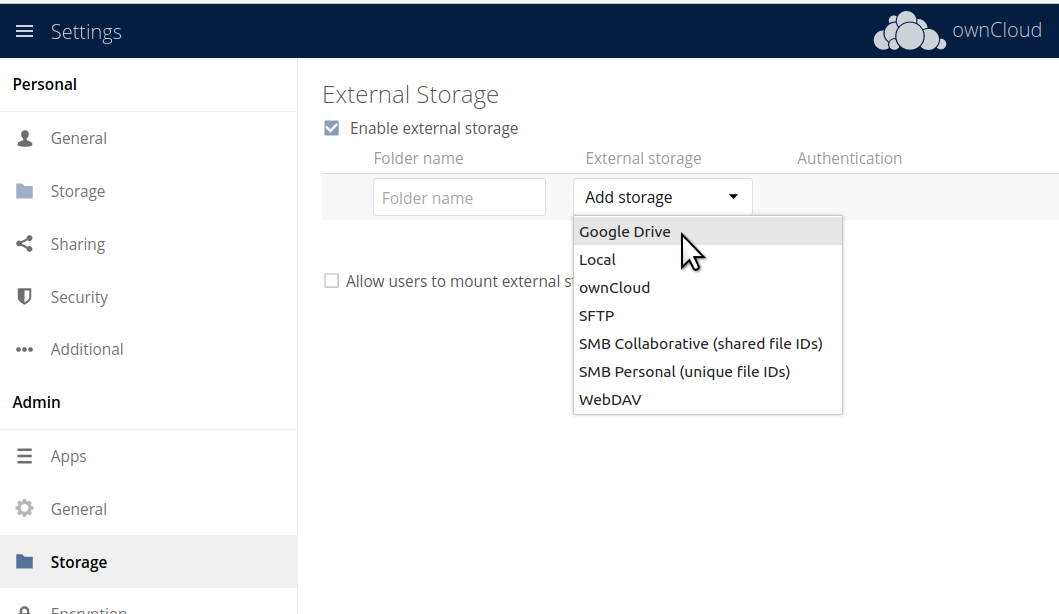Click the Authentication column header
1059x614 pixels.
pyautogui.click(x=849, y=158)
